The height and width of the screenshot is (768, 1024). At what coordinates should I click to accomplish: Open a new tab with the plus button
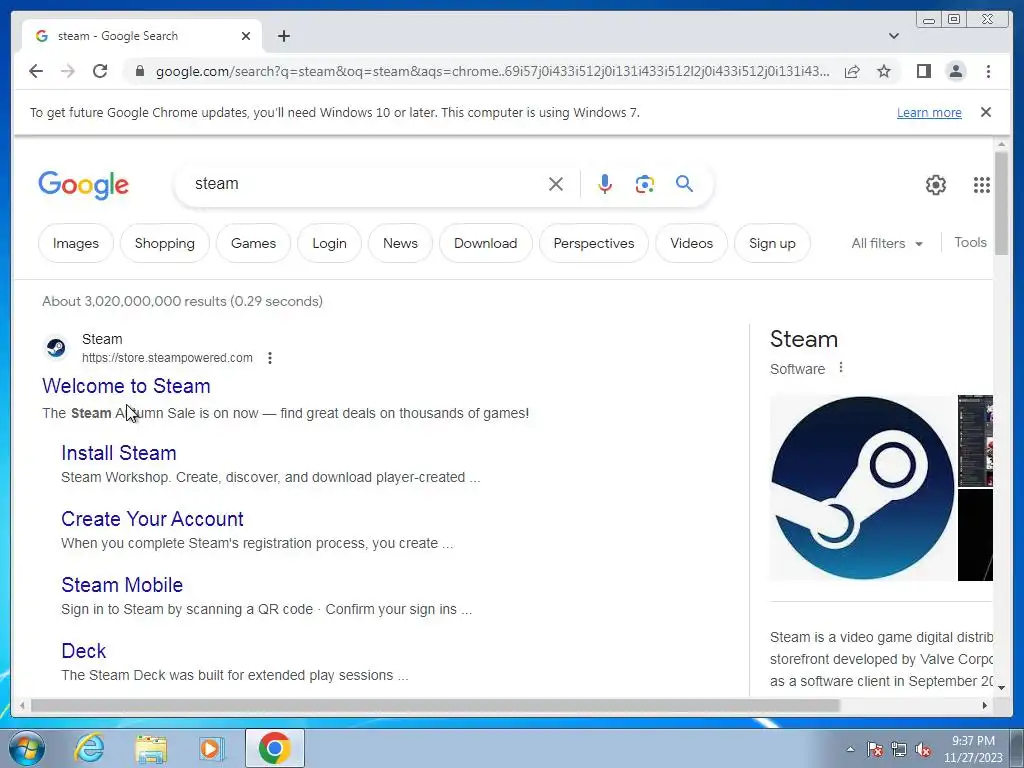(283, 36)
